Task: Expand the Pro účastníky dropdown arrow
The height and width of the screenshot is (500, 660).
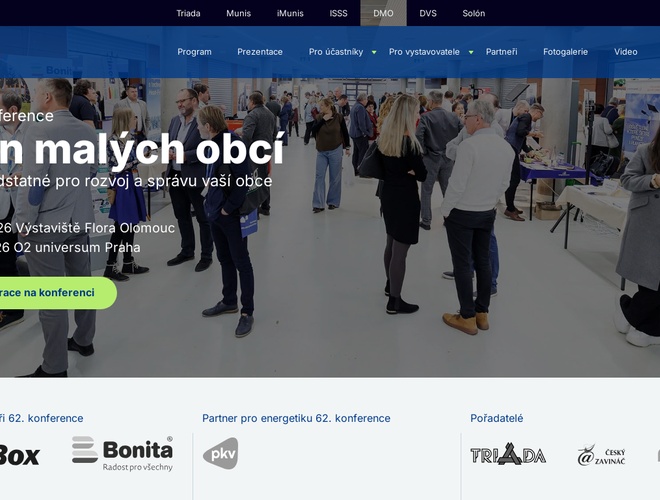Action: (374, 52)
